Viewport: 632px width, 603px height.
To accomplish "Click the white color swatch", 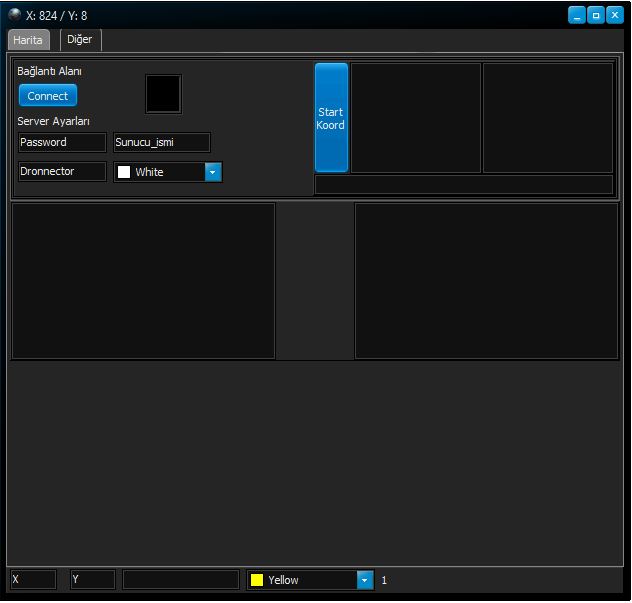I will coord(124,172).
